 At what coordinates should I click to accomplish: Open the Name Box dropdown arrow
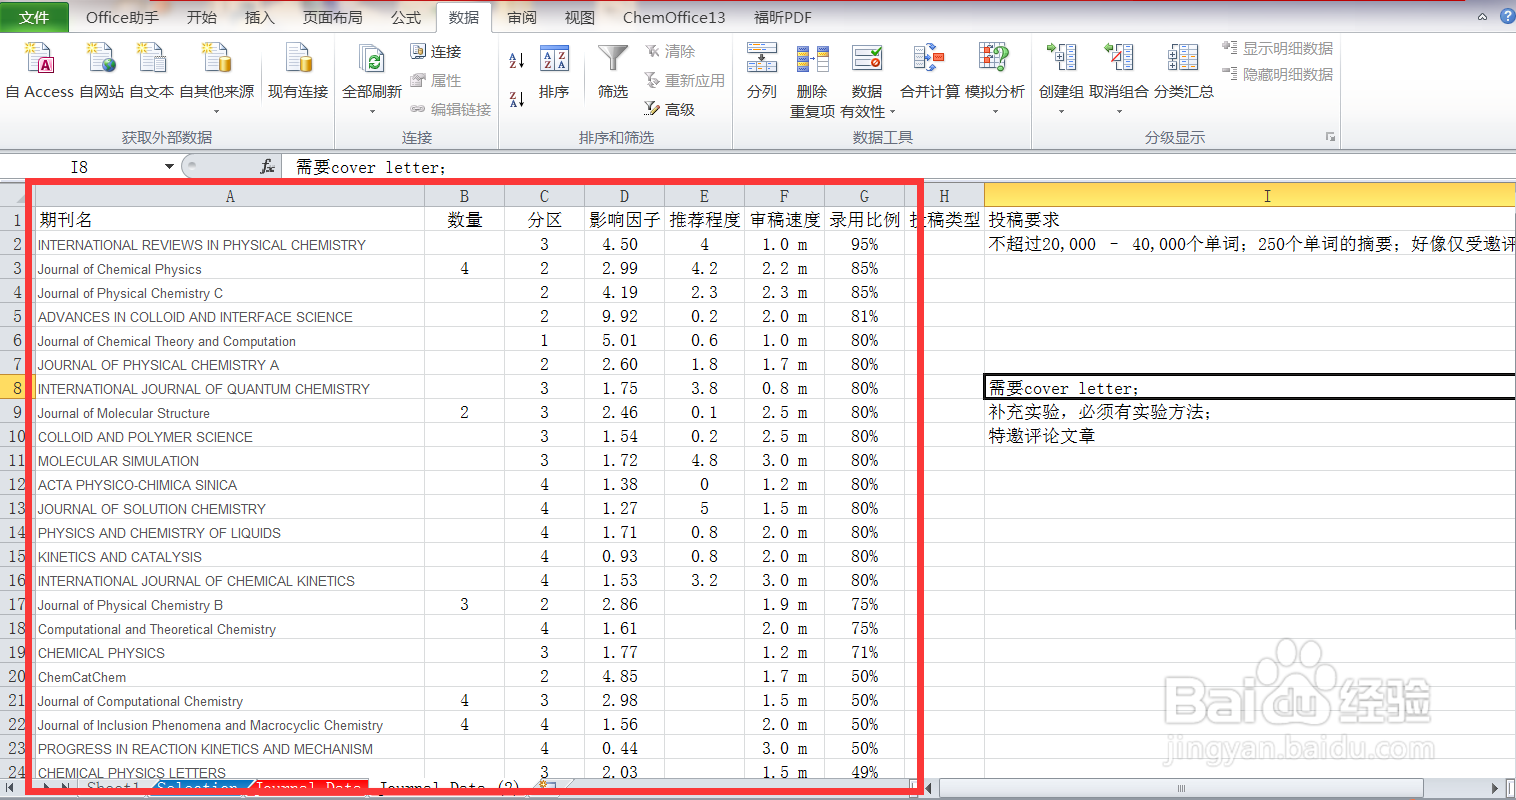coord(169,167)
